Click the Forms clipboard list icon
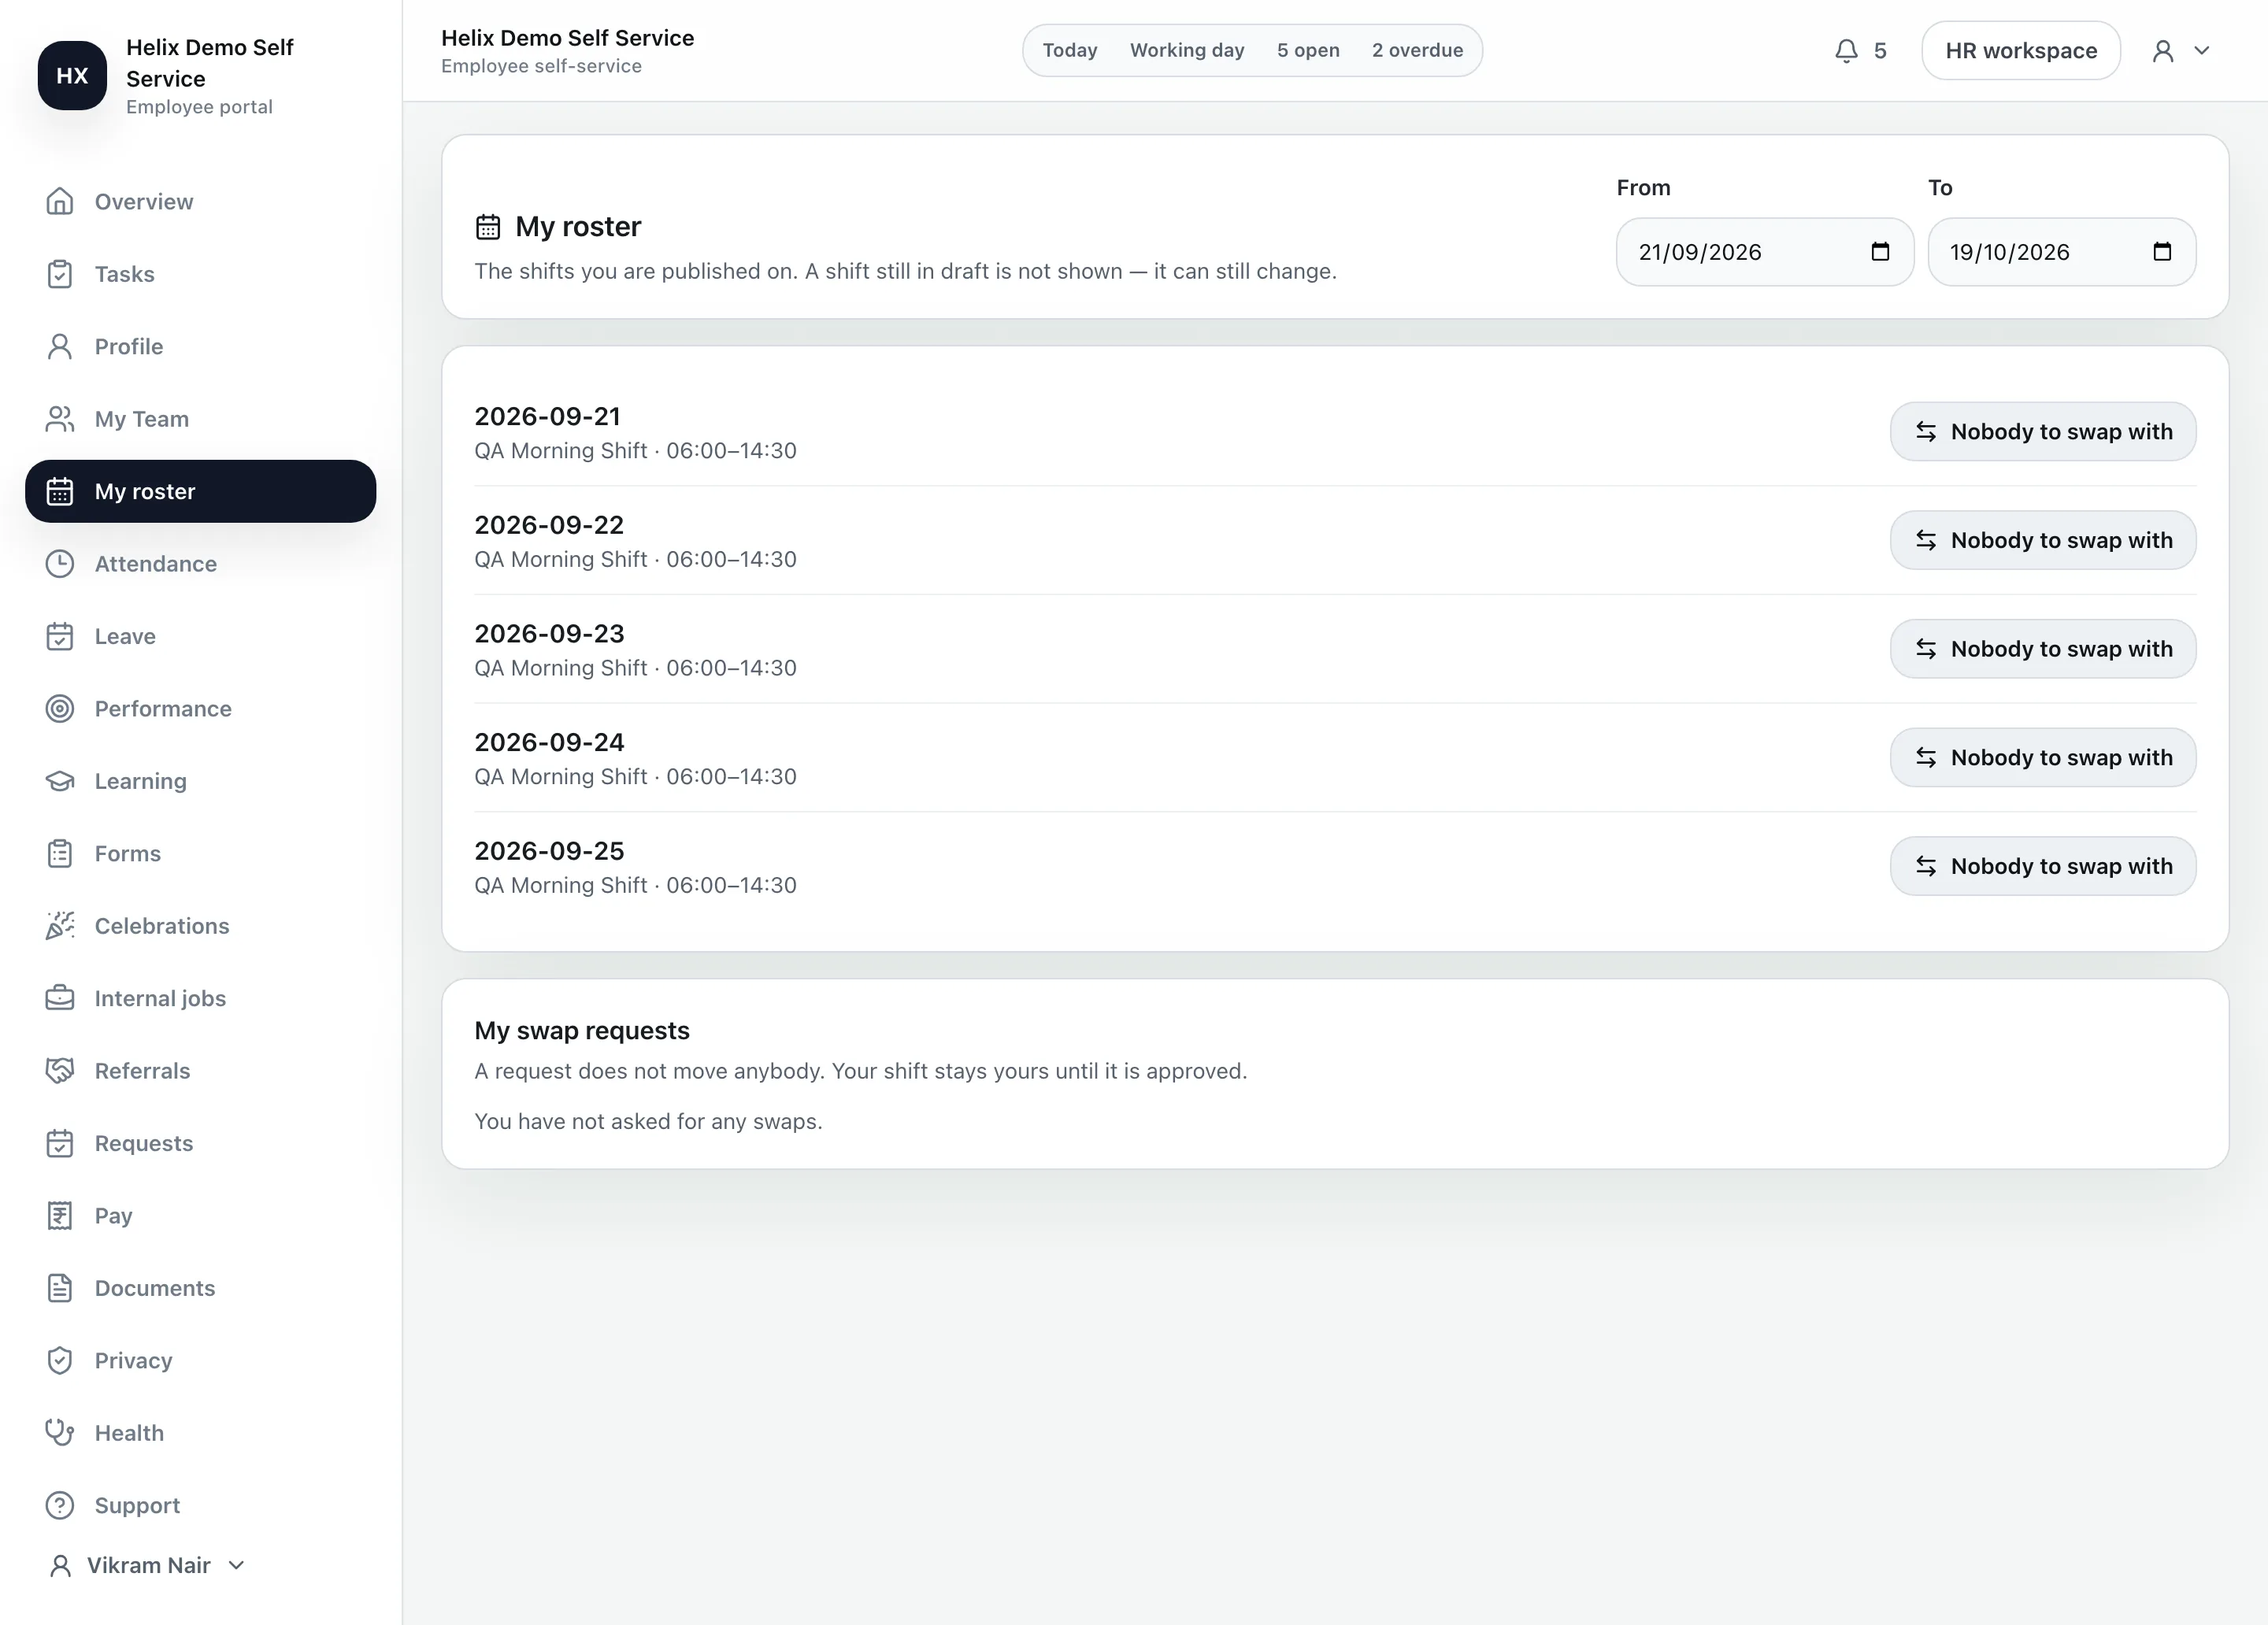The width and height of the screenshot is (2268, 1625). tap(60, 853)
